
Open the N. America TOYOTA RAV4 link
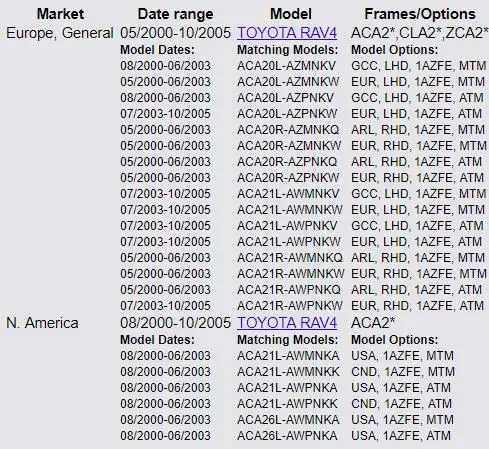point(287,323)
